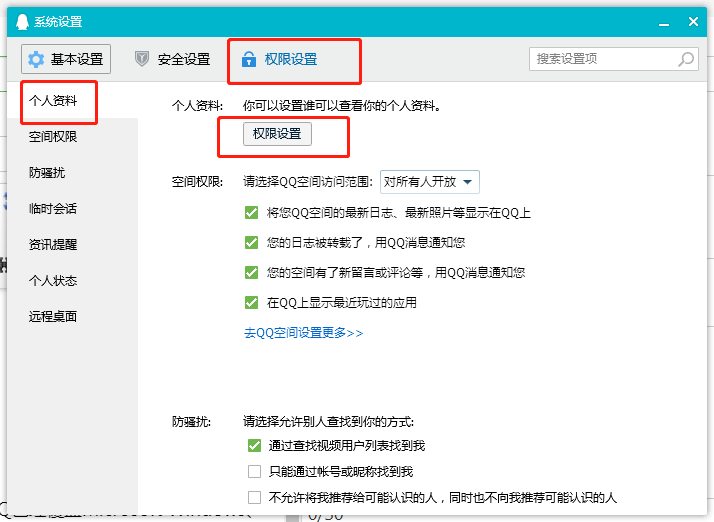The width and height of the screenshot is (714, 522).
Task: Click the 请选择允许别人查找到你的方式 text
Action: (x=328, y=422)
